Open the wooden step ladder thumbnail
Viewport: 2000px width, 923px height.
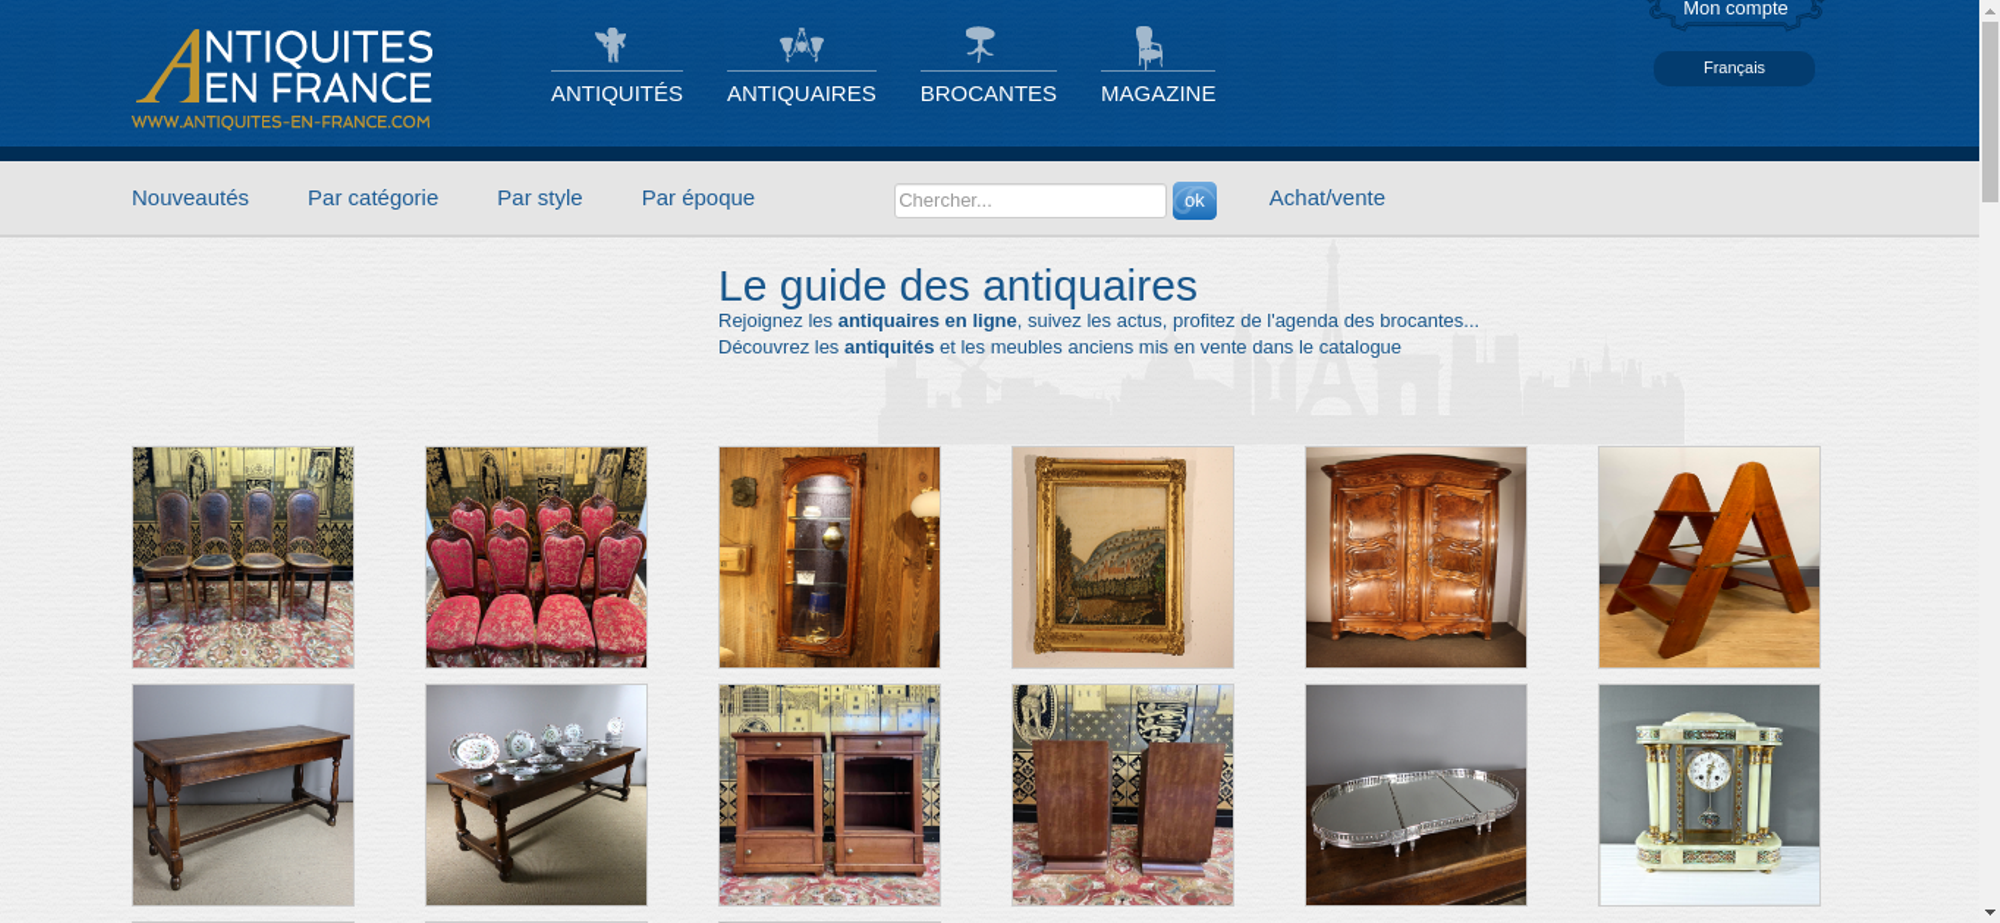tap(1709, 557)
